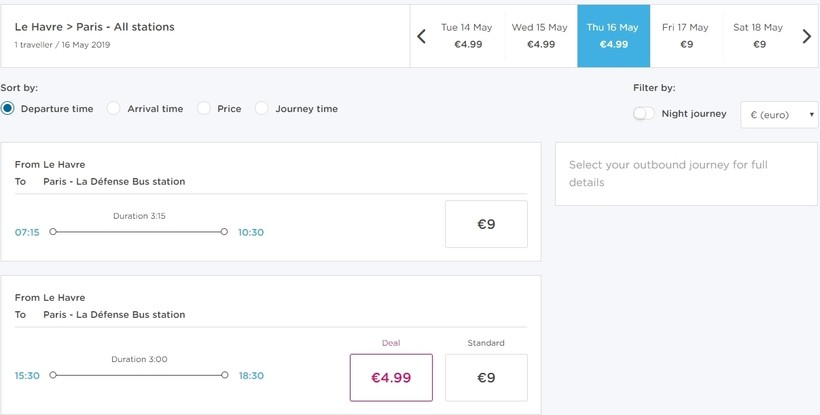Image resolution: width=820 pixels, height=415 pixels.
Task: Click the 07:15 departure time
Action: [27, 233]
